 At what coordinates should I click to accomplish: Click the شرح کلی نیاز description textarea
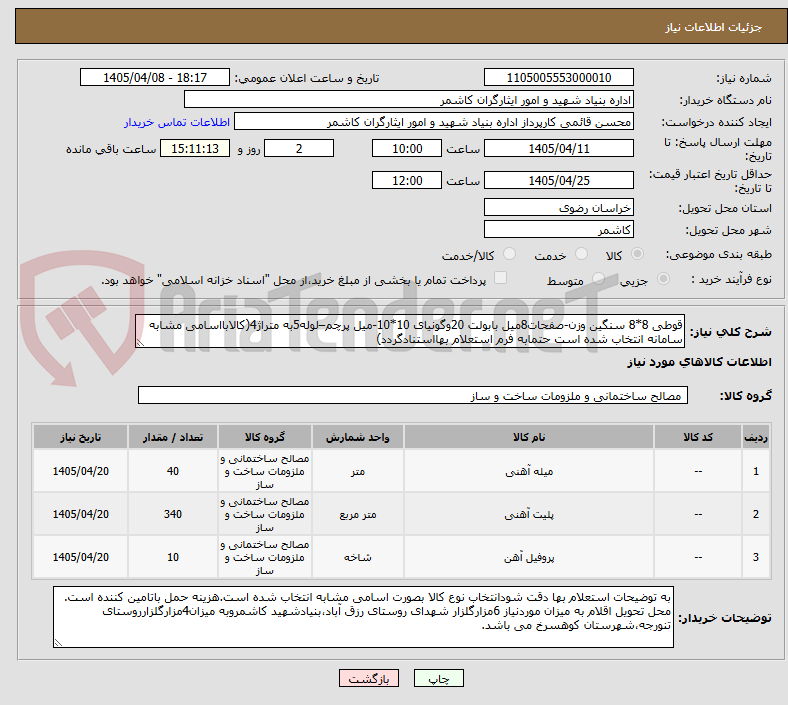410,331
